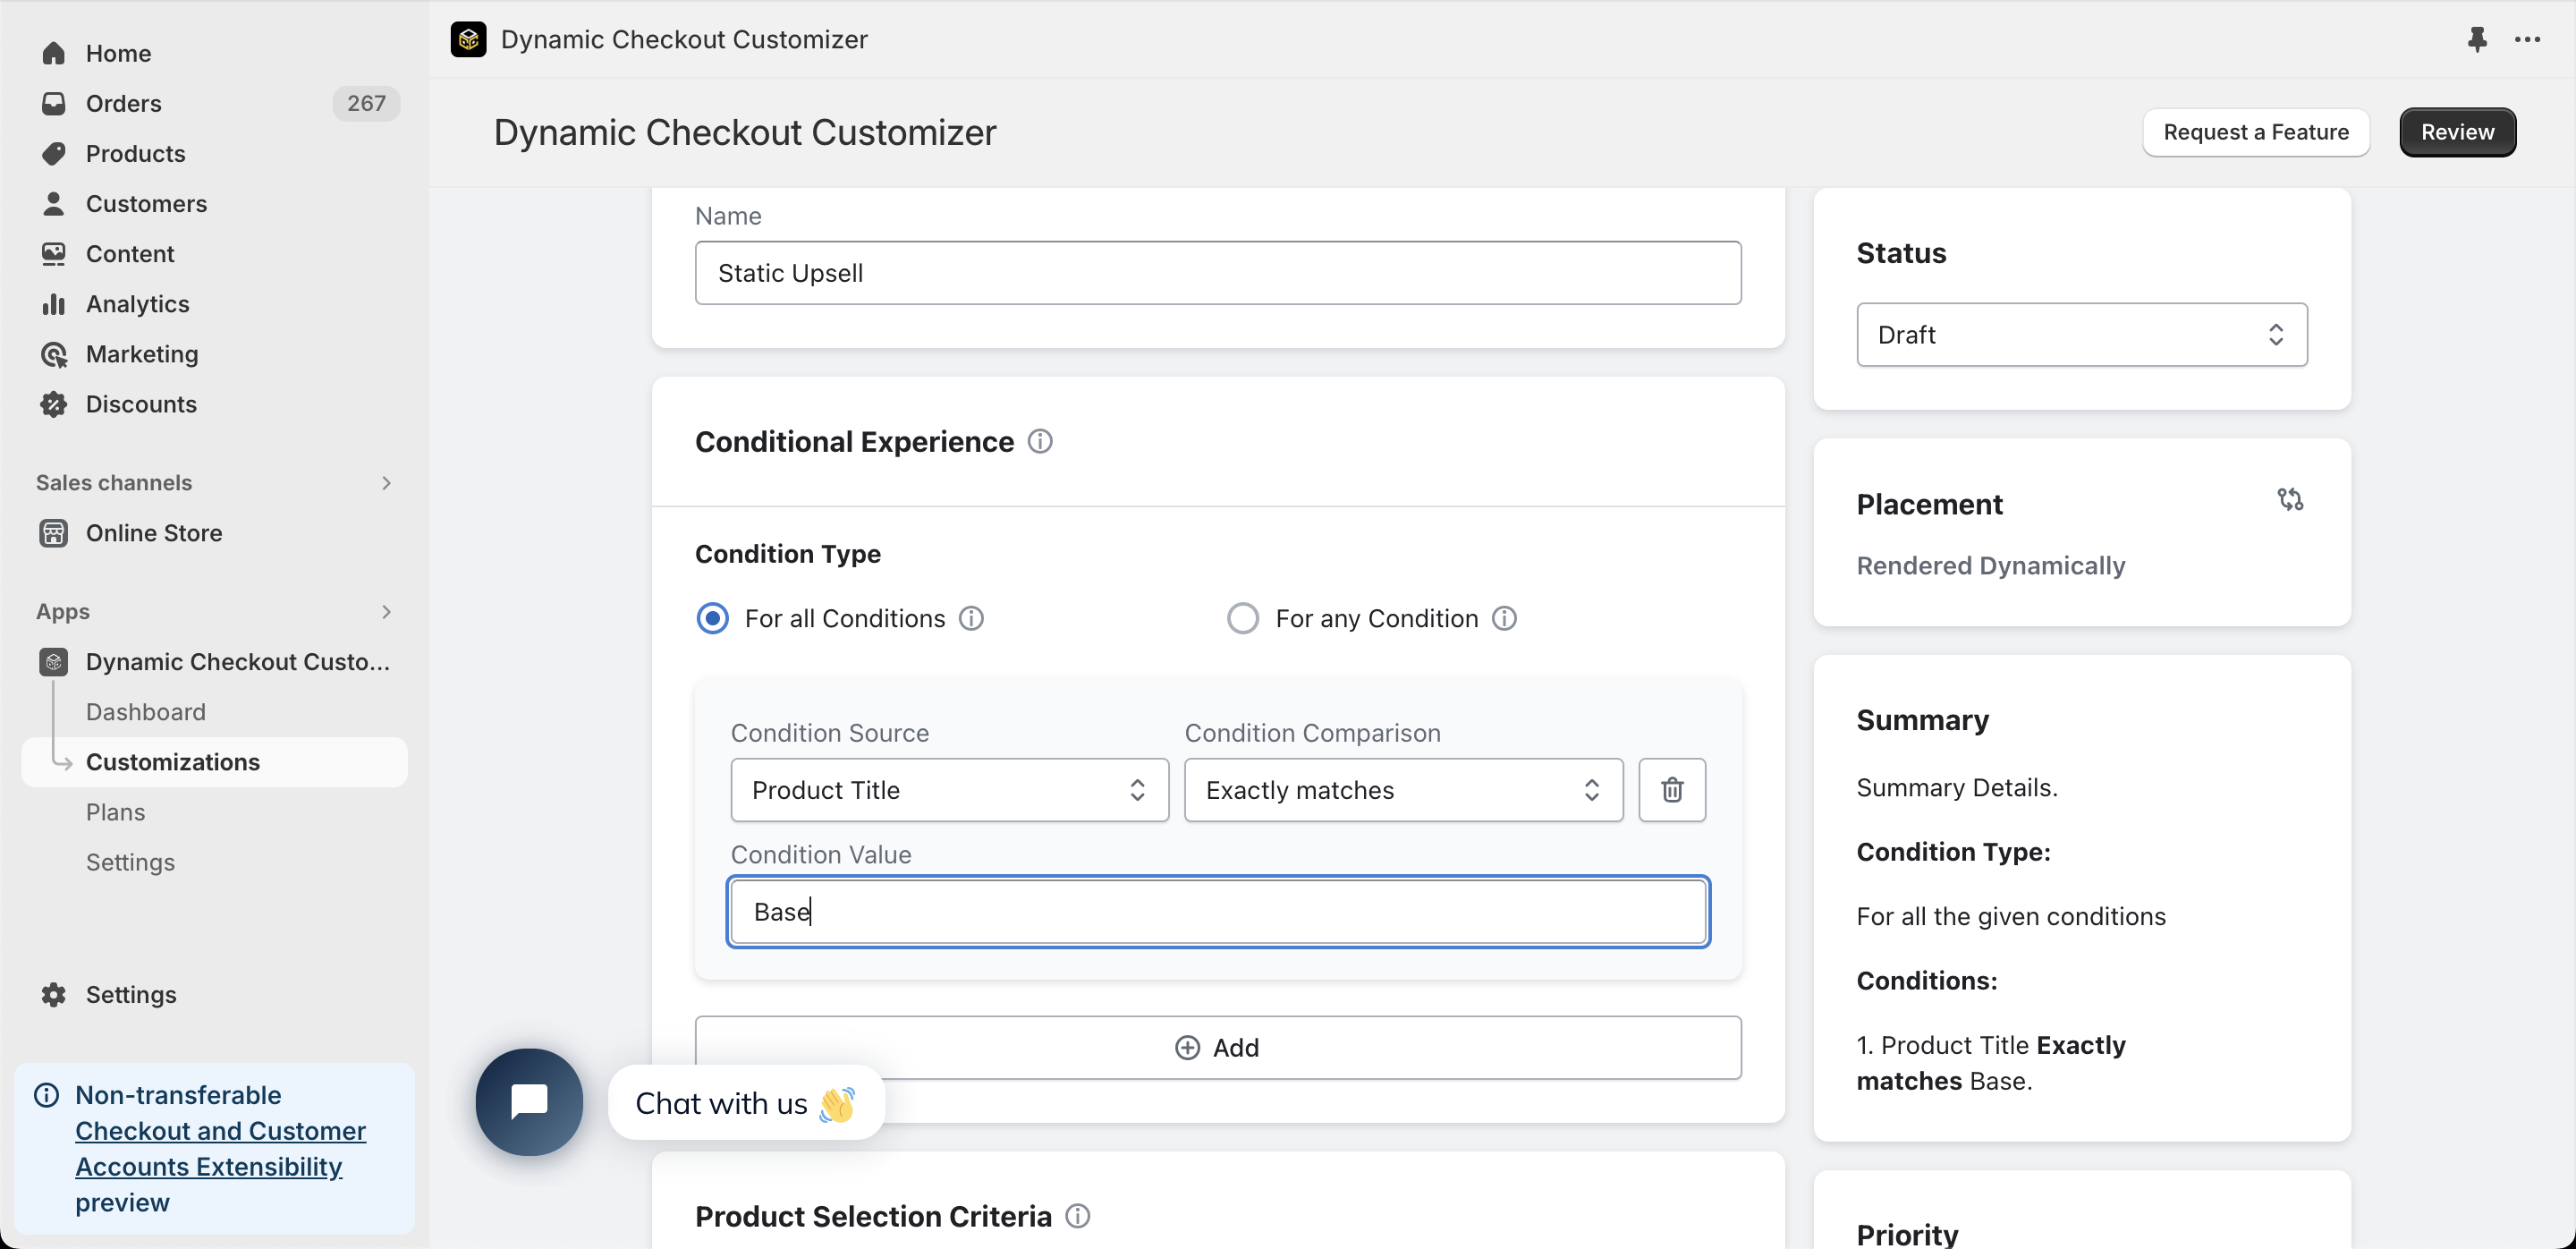
Task: Click the Review button
Action: coord(2457,132)
